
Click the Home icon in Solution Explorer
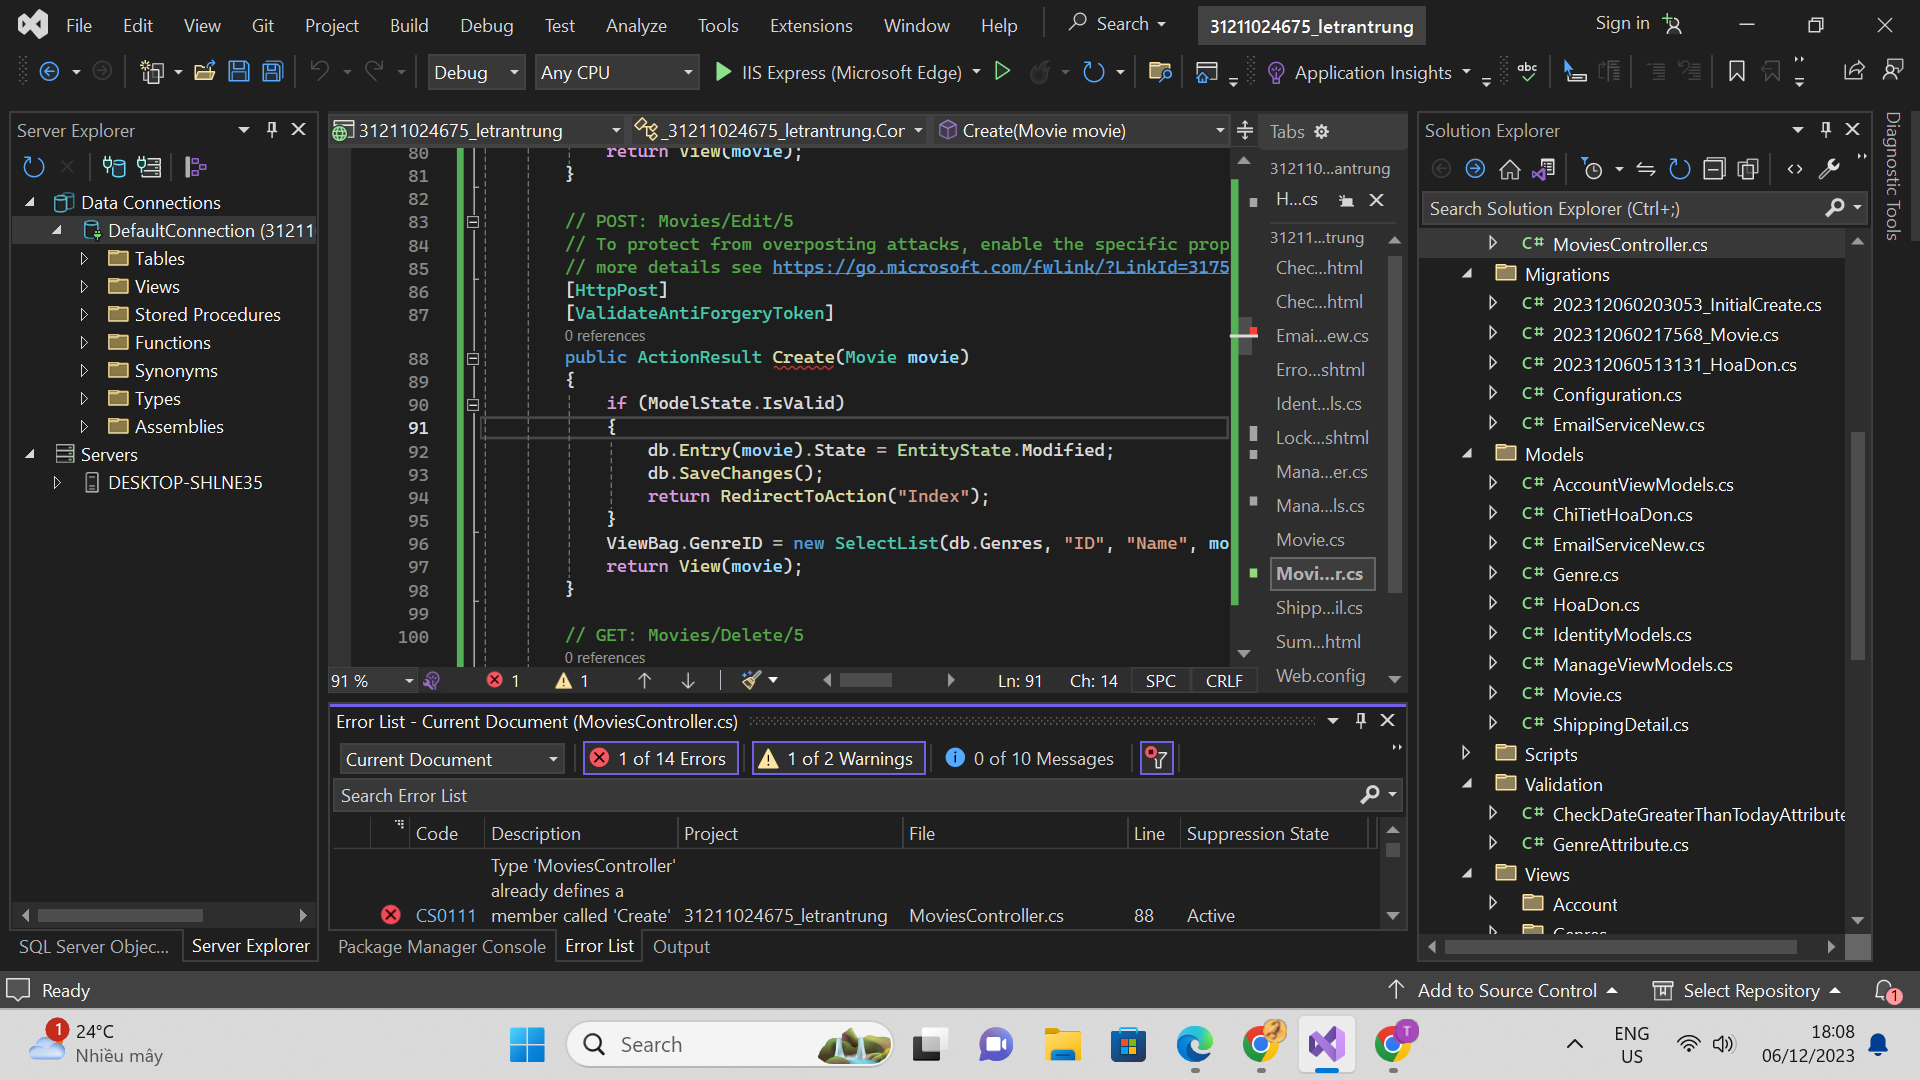1510,169
